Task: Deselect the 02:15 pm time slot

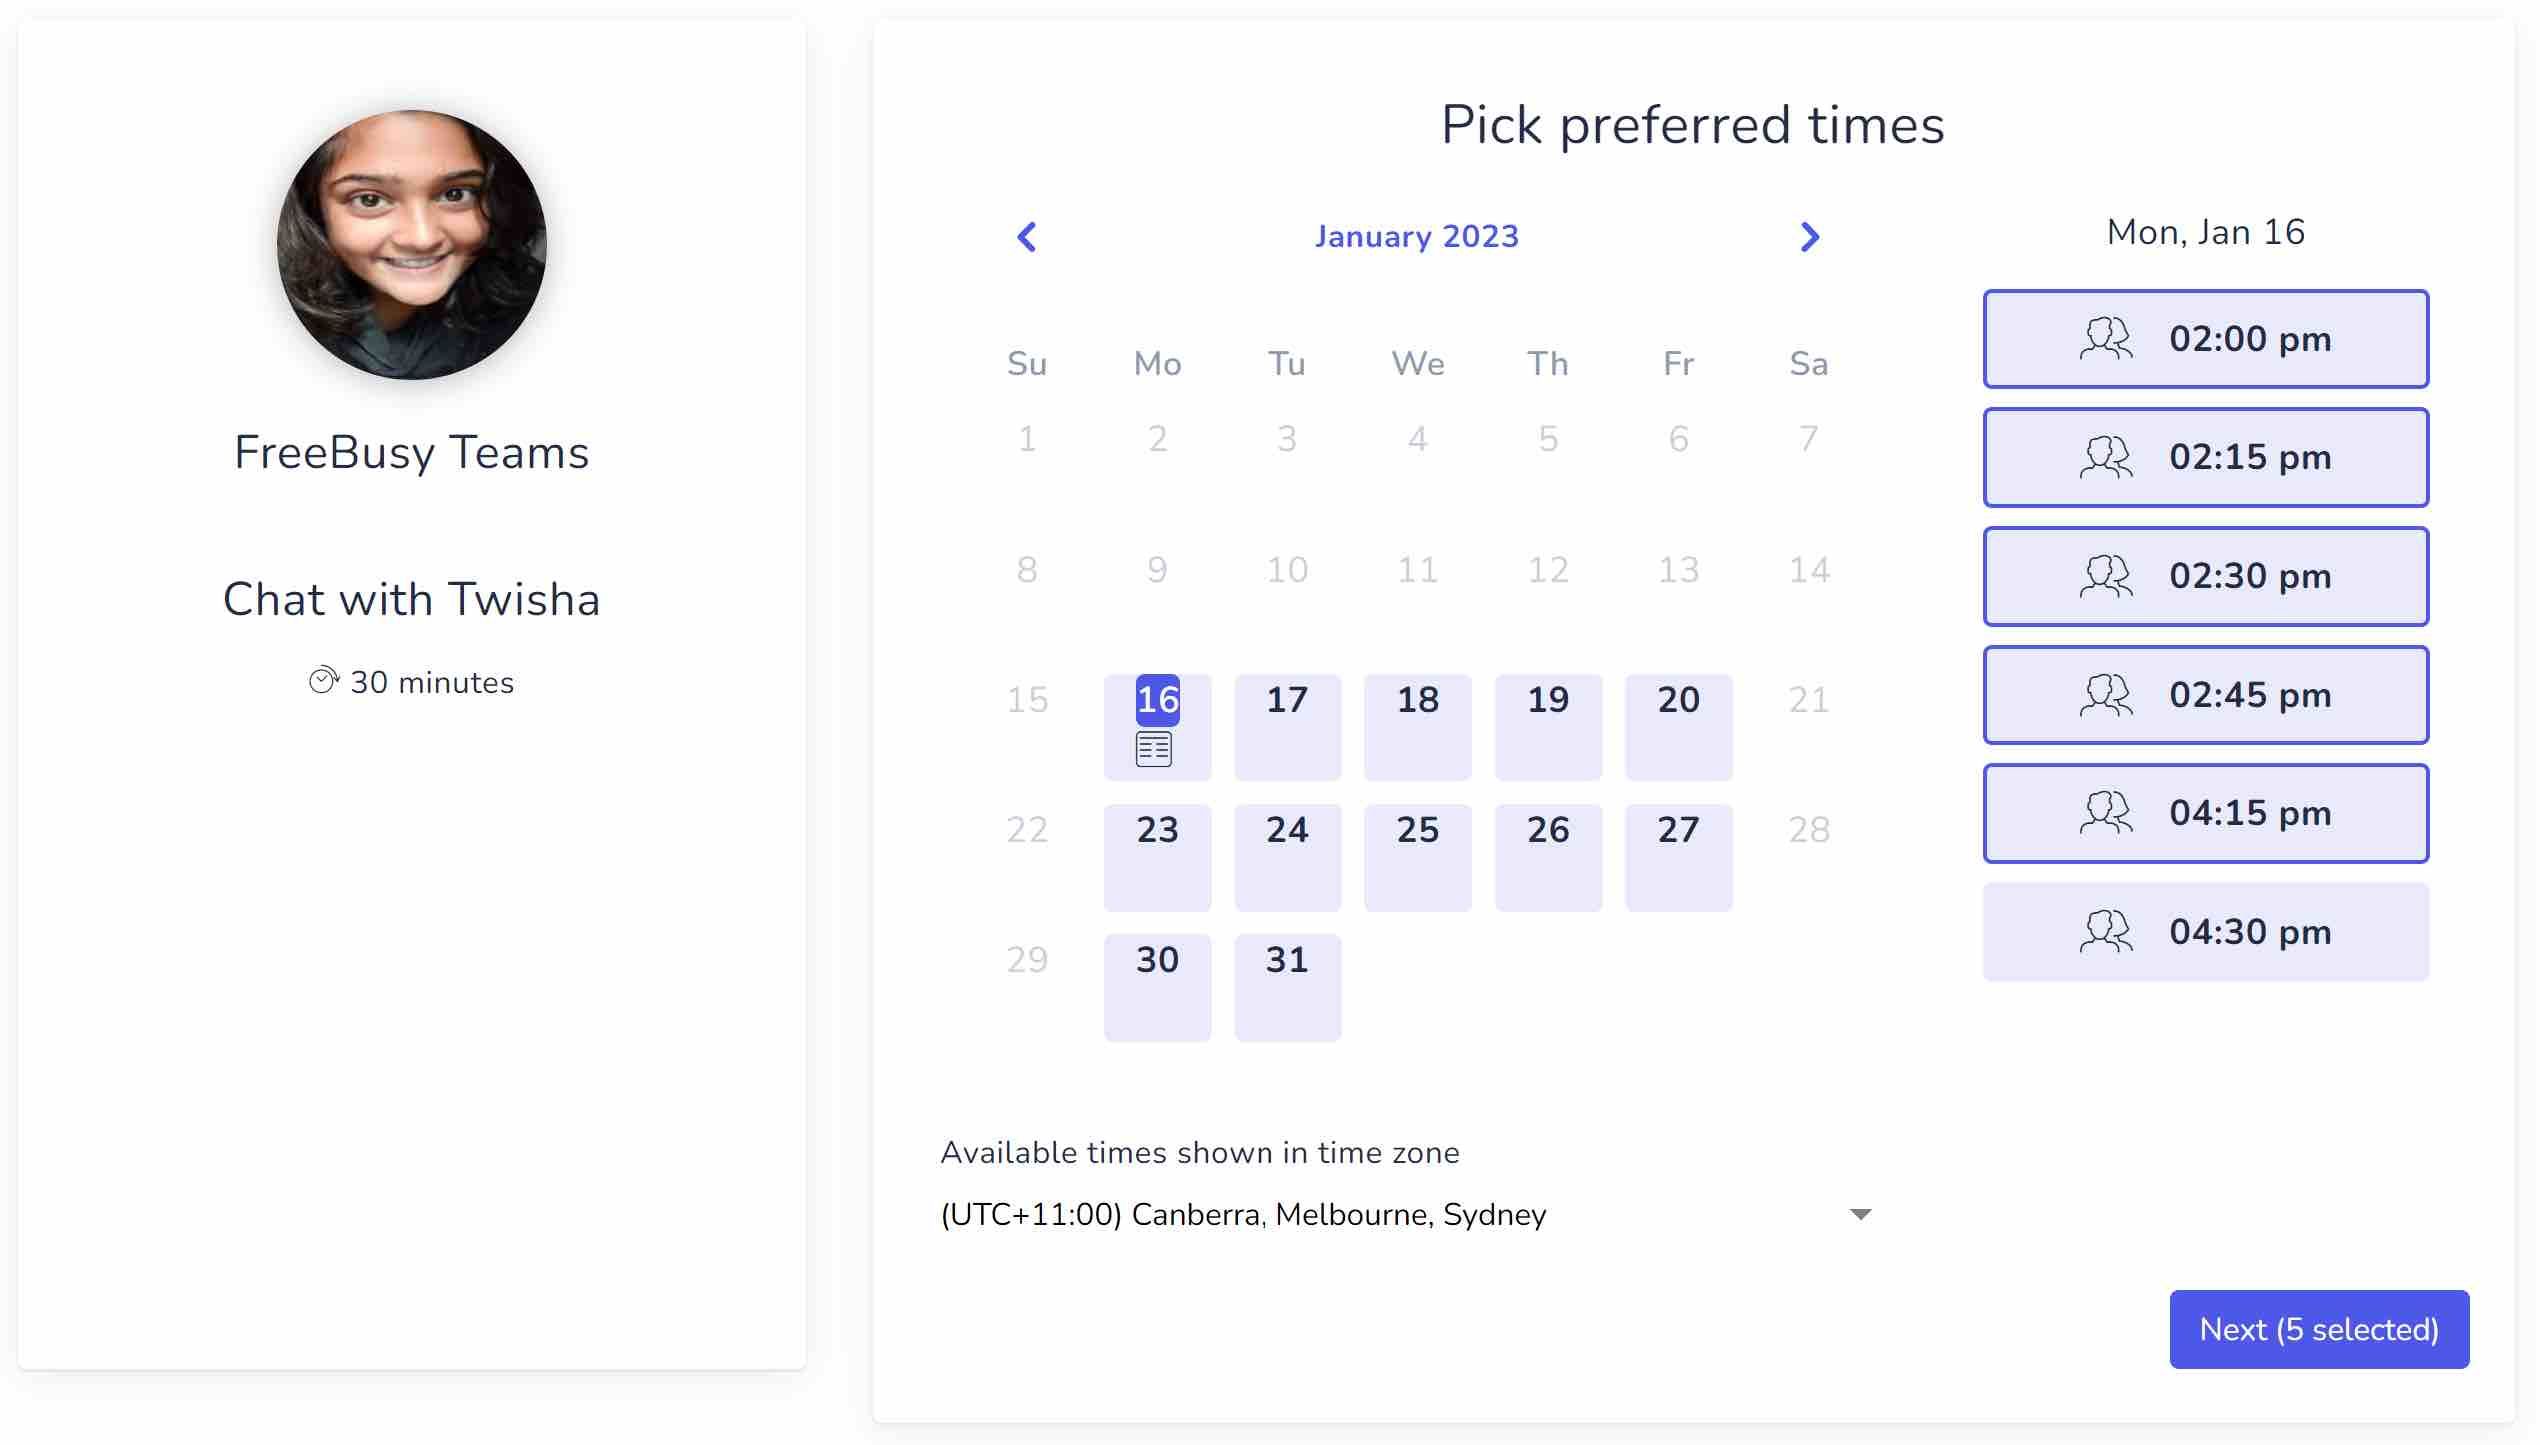Action: 2205,458
